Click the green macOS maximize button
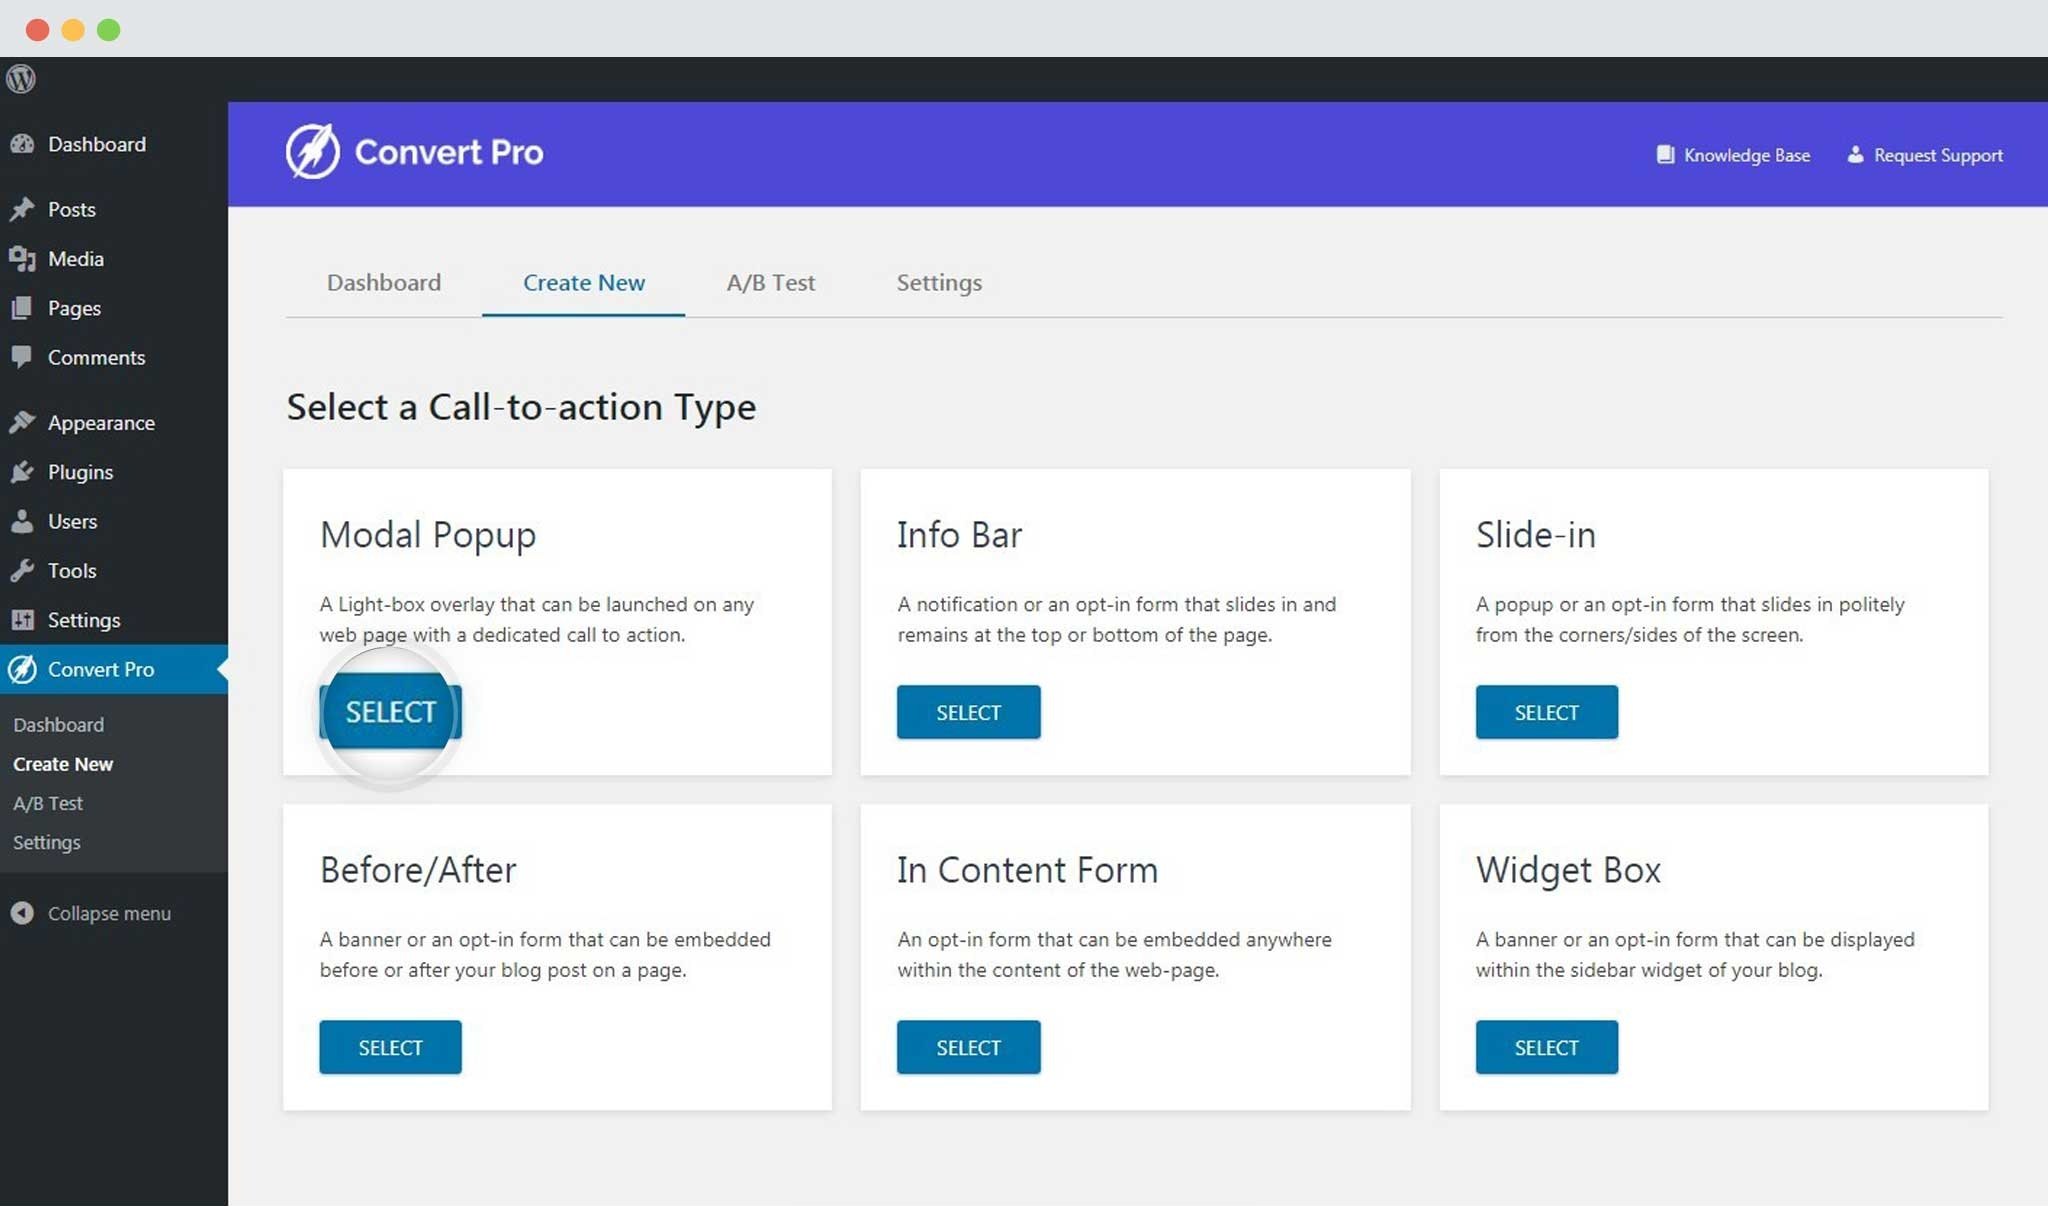 pos(108,30)
